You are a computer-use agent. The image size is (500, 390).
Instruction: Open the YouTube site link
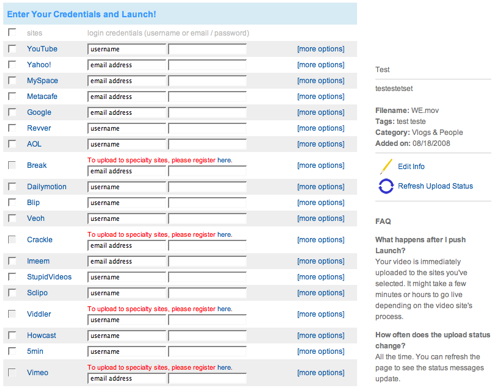pos(42,49)
